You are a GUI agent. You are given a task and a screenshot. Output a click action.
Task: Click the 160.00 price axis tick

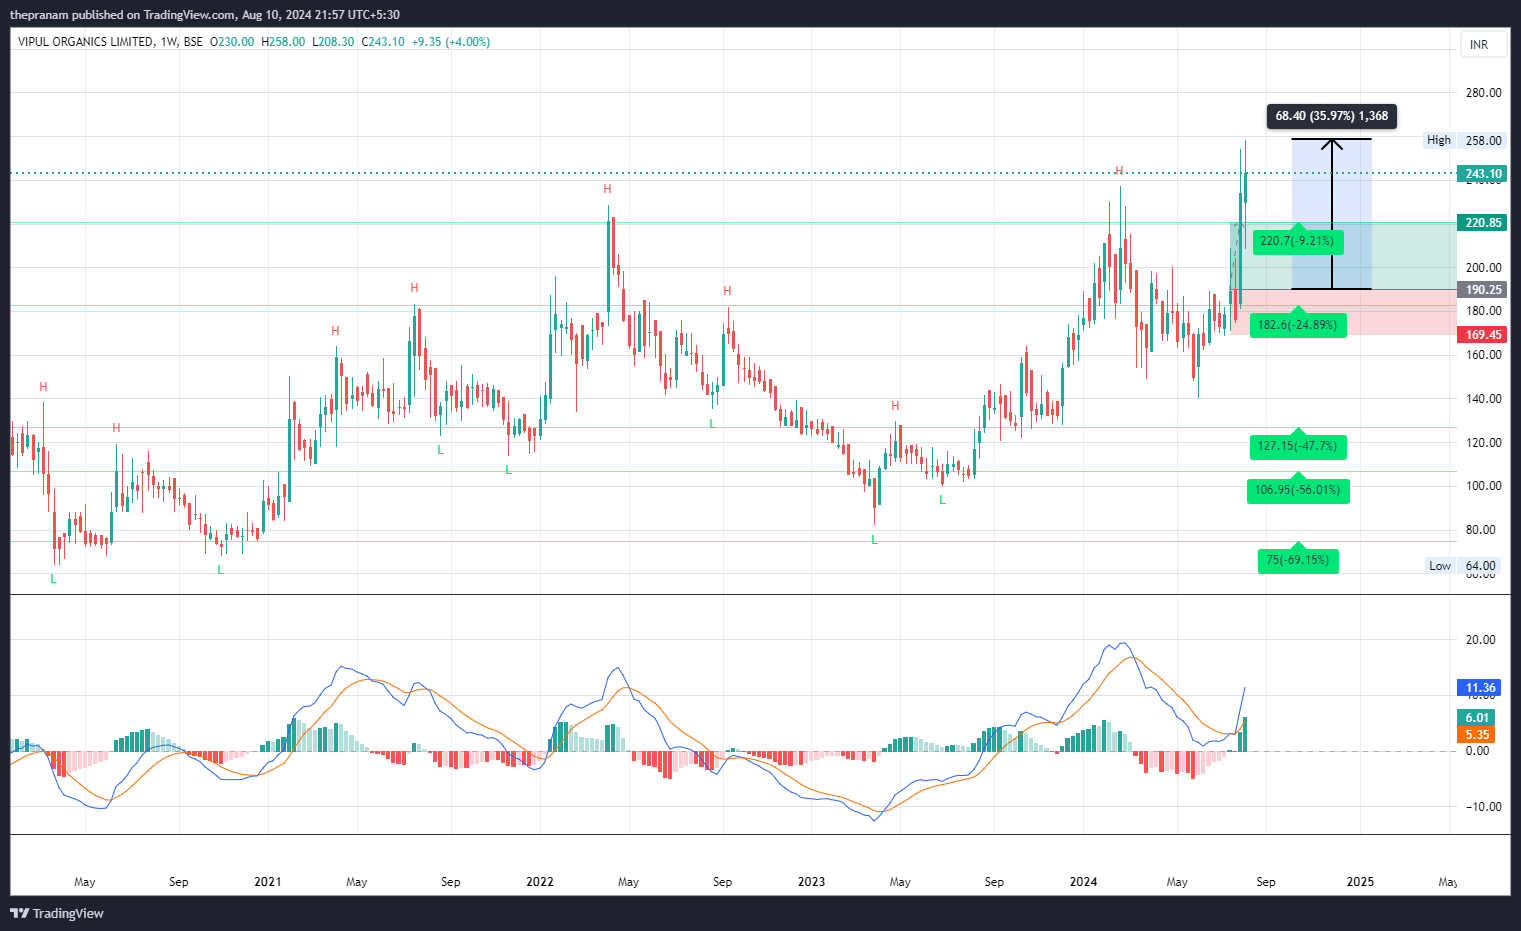pyautogui.click(x=1483, y=355)
